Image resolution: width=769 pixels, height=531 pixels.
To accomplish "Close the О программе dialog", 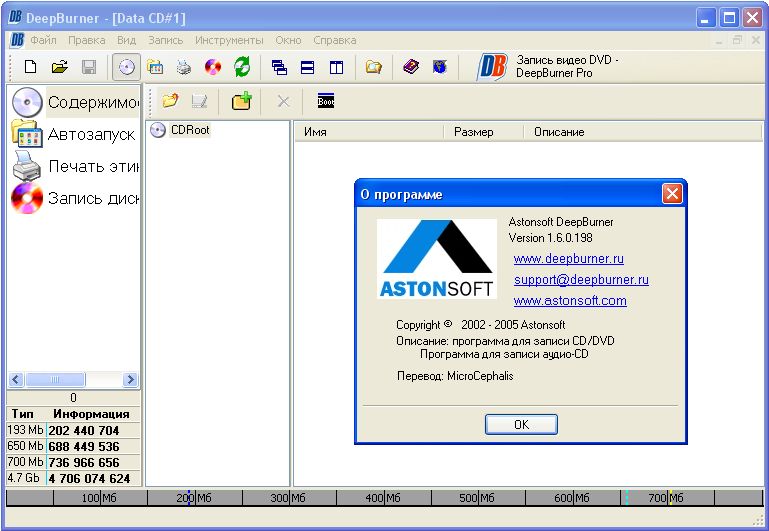I will coord(672,194).
